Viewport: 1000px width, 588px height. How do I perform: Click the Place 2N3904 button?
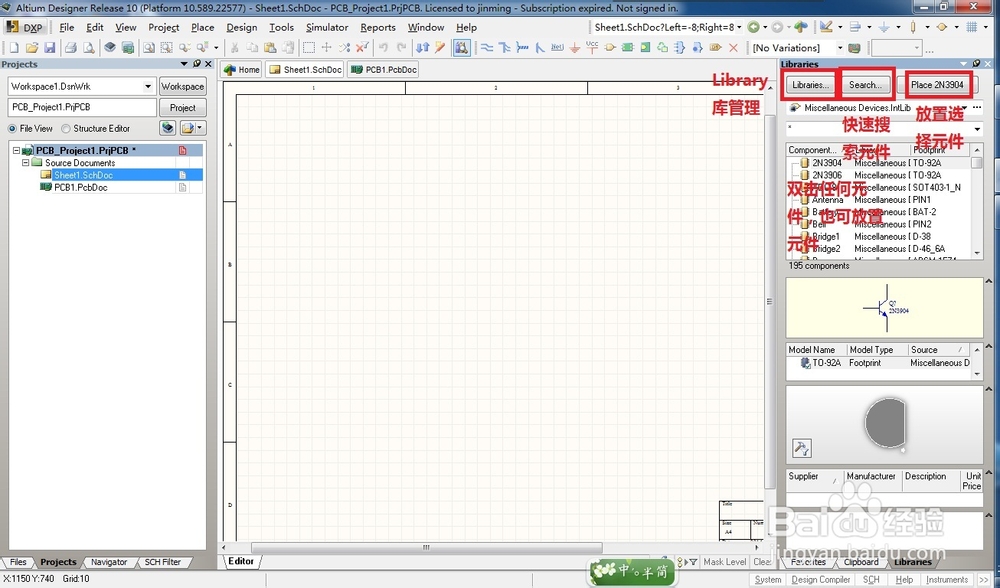tap(937, 85)
